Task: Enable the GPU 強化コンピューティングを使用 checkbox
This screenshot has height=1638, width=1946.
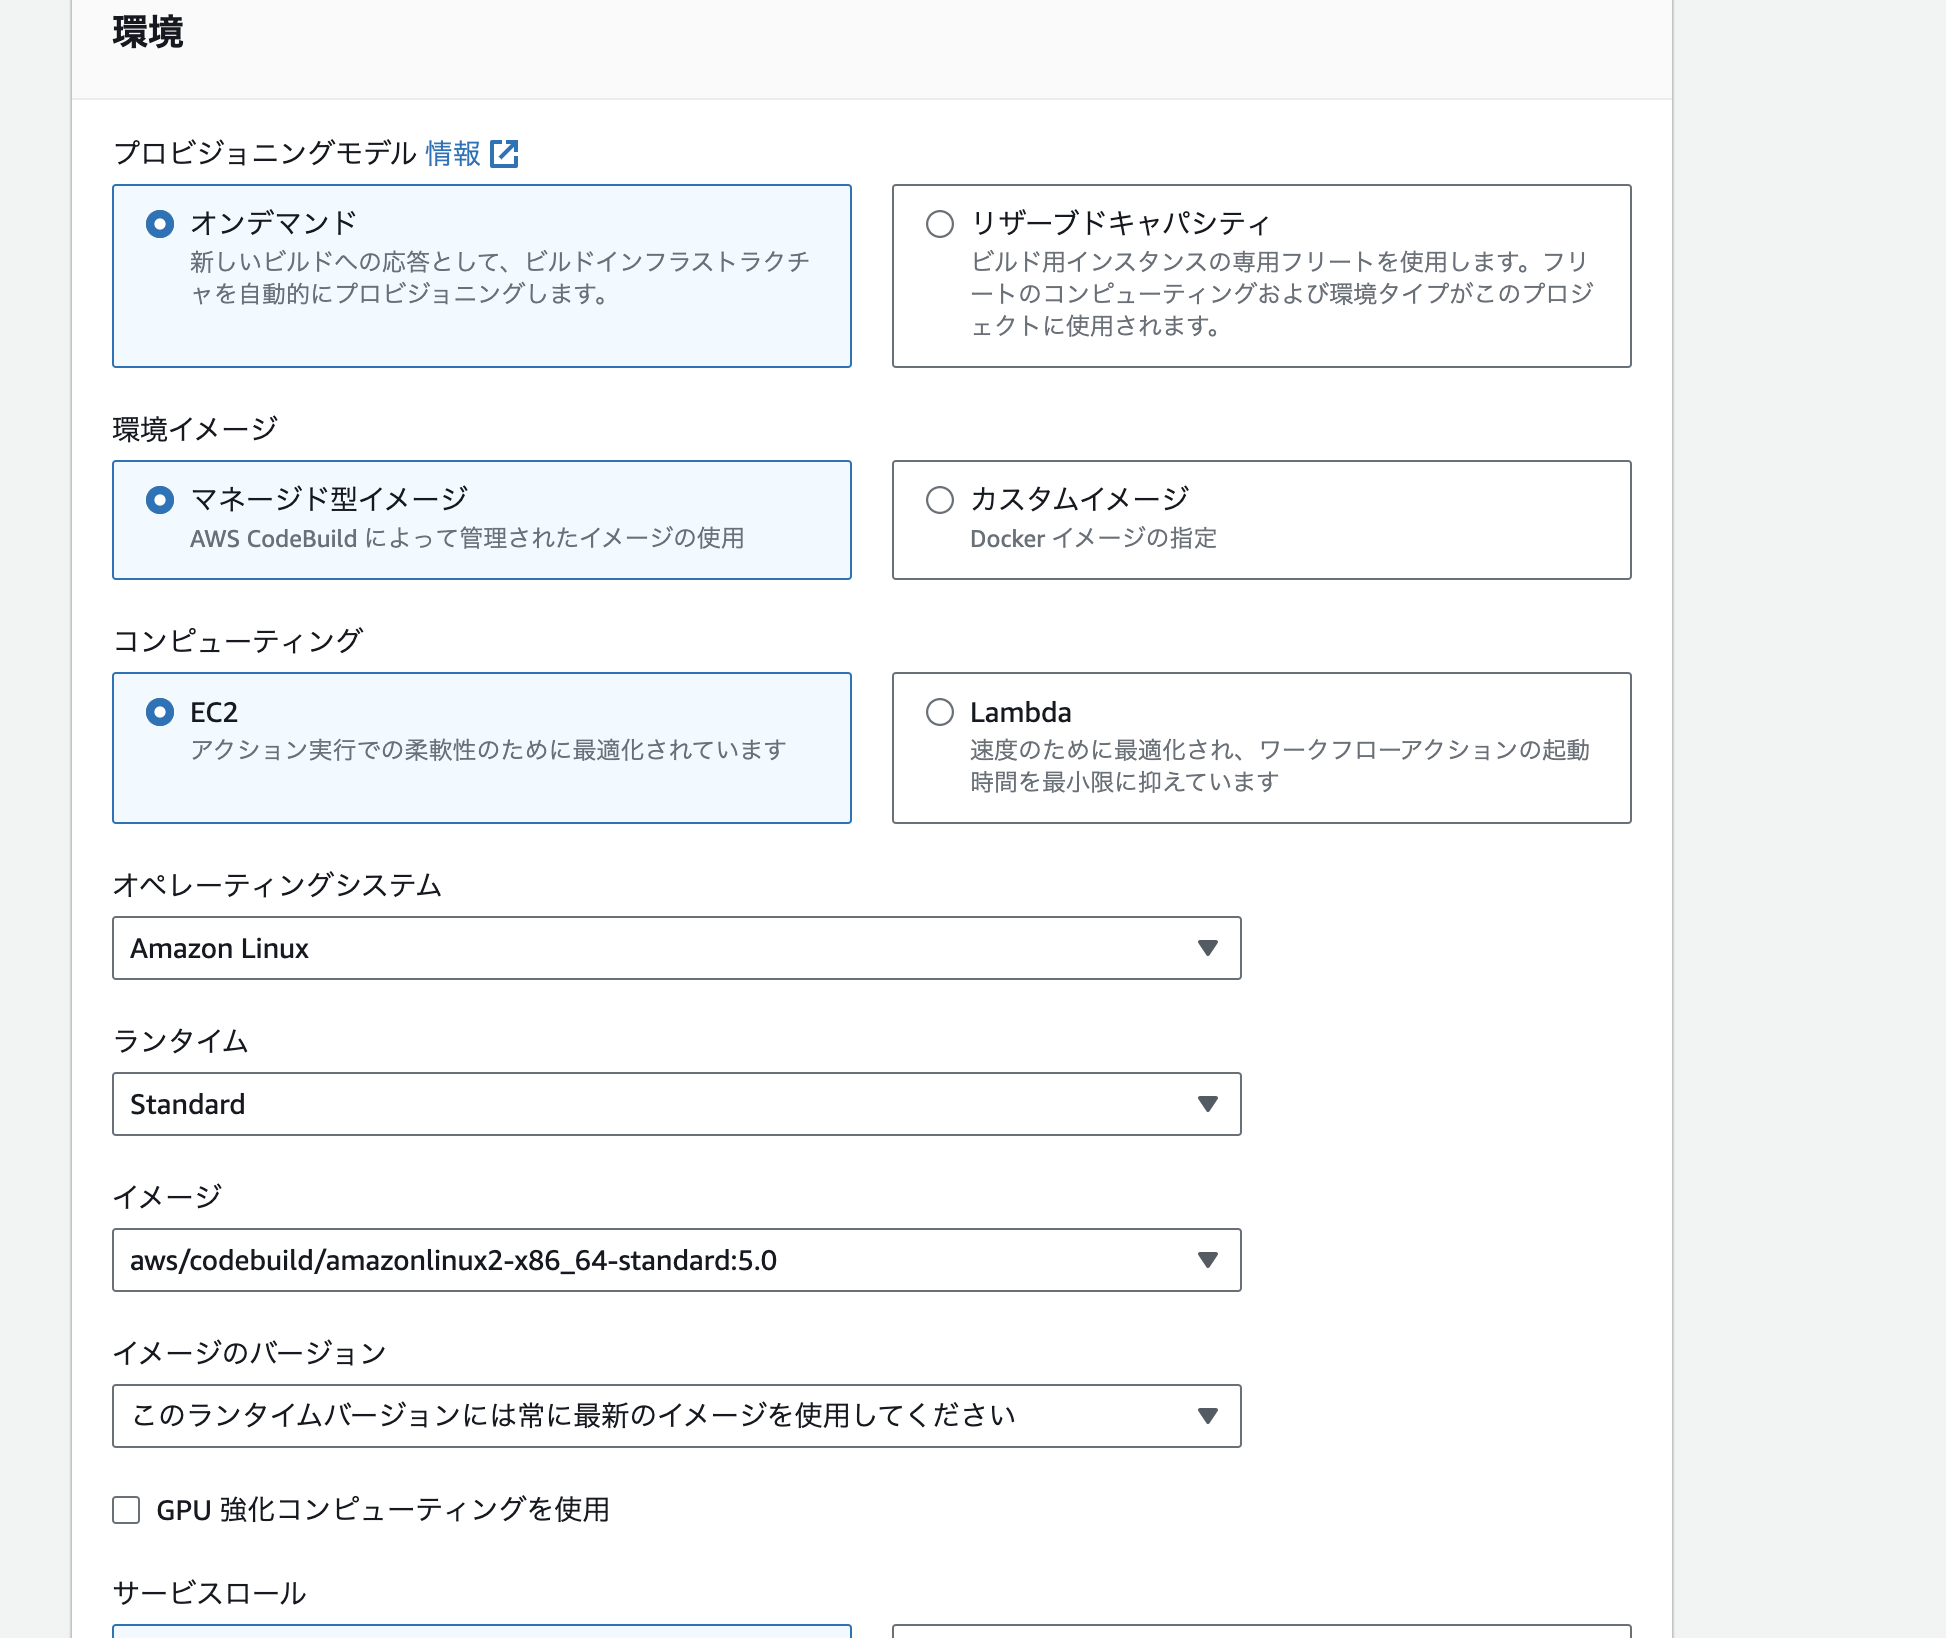Action: point(126,1511)
